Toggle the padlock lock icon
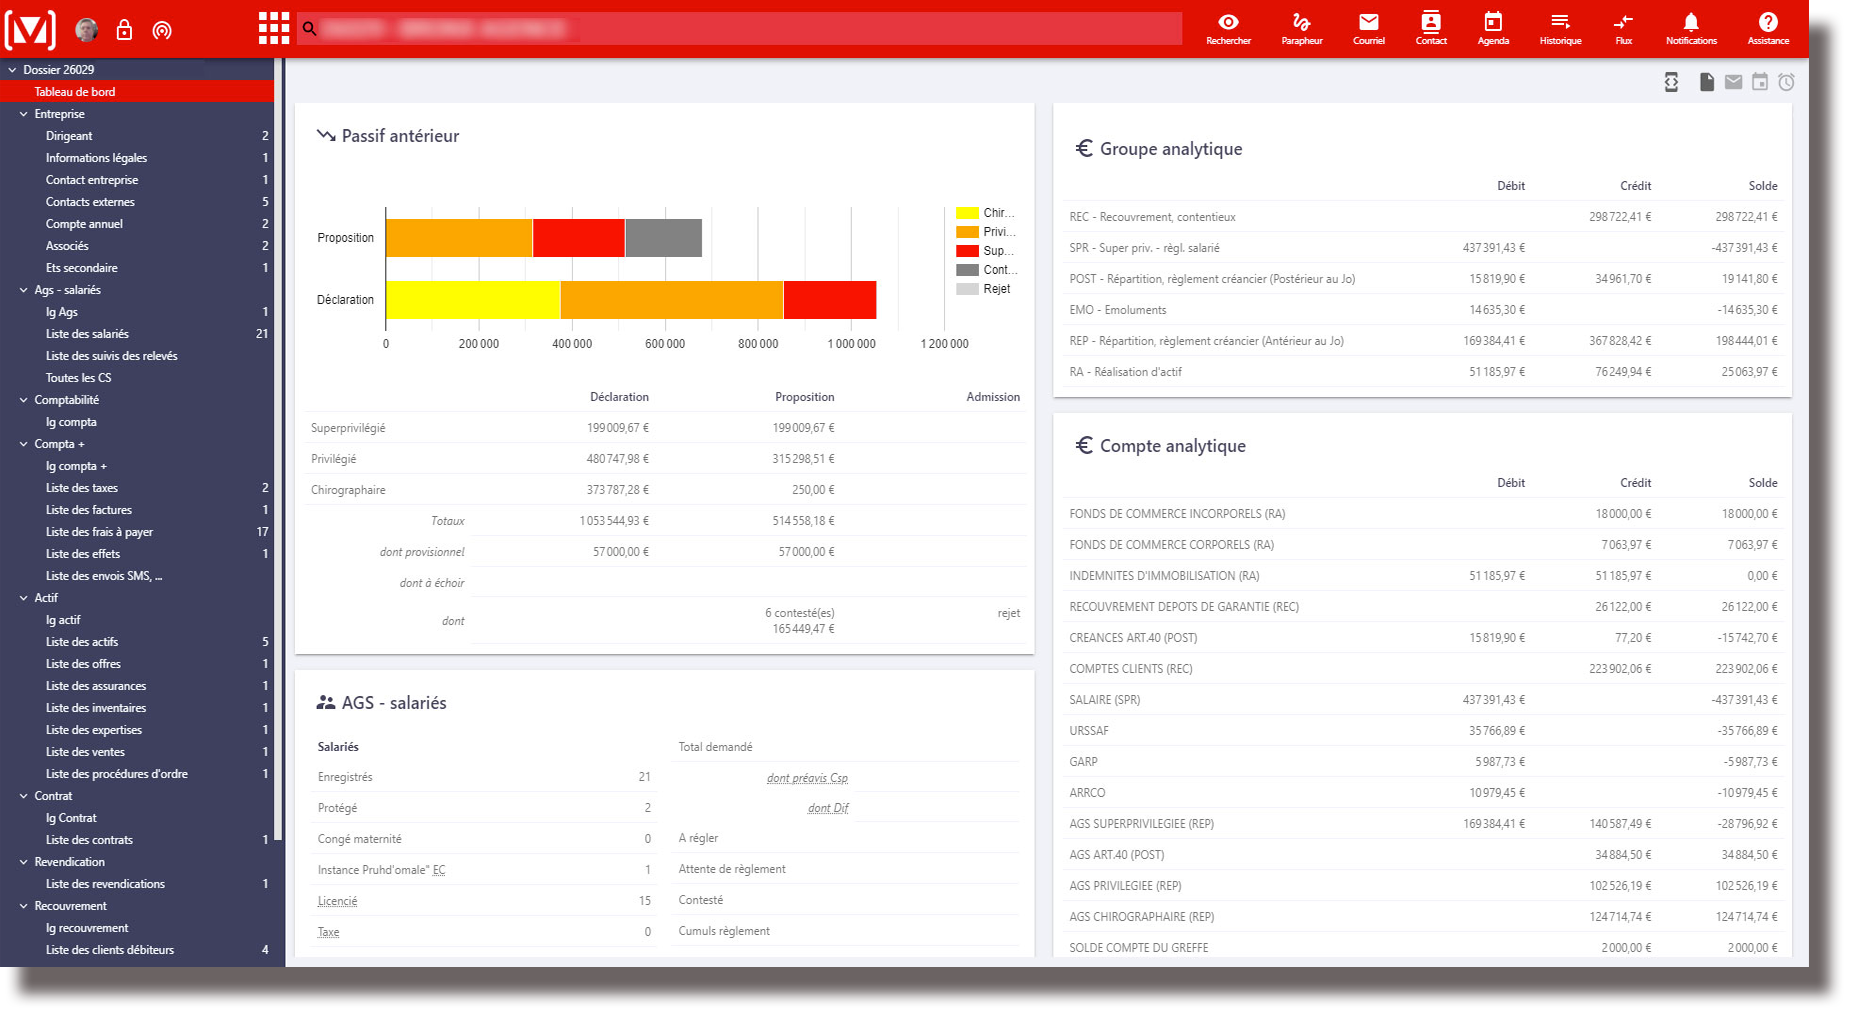This screenshot has height=1023, width=1857. (x=124, y=30)
